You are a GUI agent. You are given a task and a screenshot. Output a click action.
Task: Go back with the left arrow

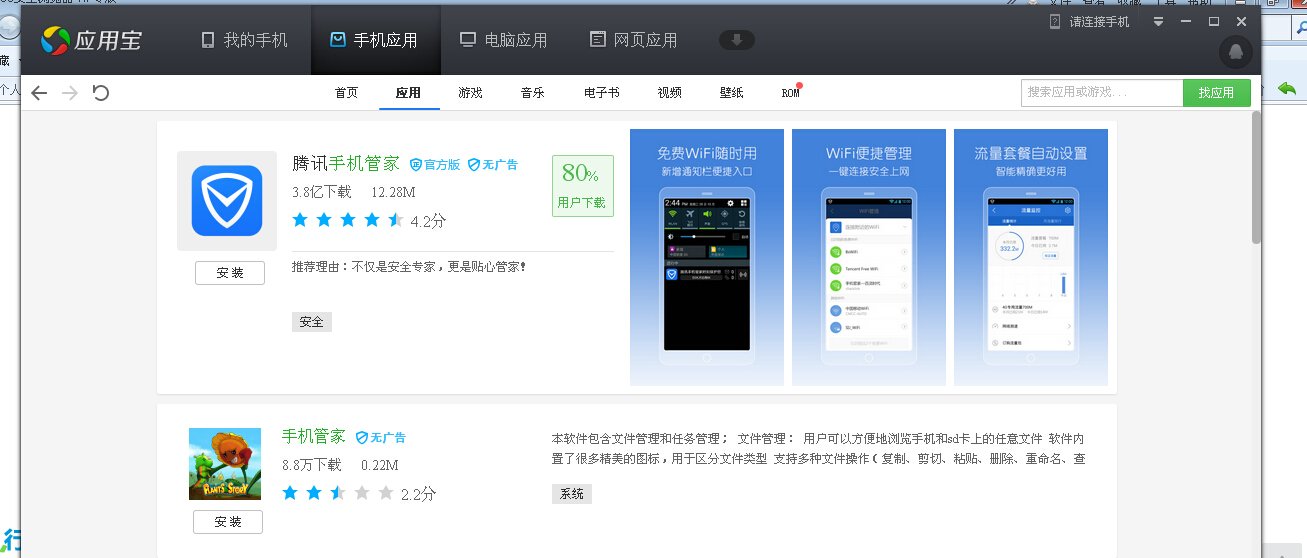point(39,93)
